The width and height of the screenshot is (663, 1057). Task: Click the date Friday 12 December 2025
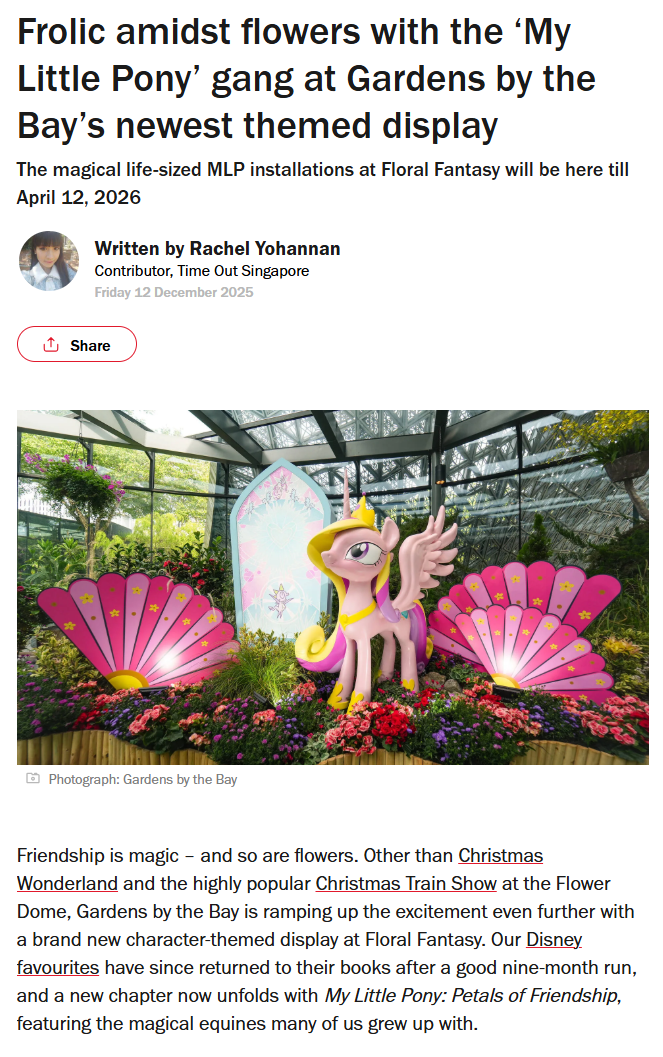tap(174, 292)
